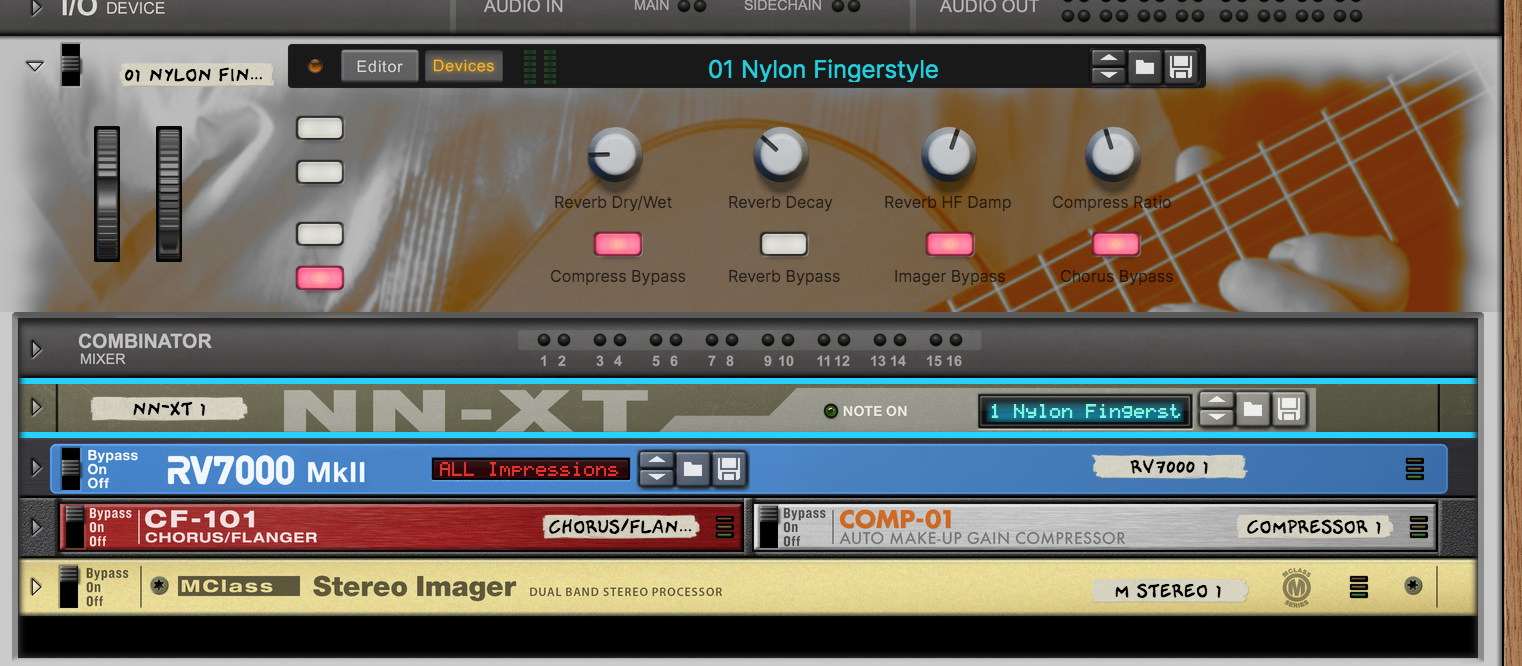Click the second unlit left panel button
The height and width of the screenshot is (666, 1522).
pyautogui.click(x=320, y=172)
